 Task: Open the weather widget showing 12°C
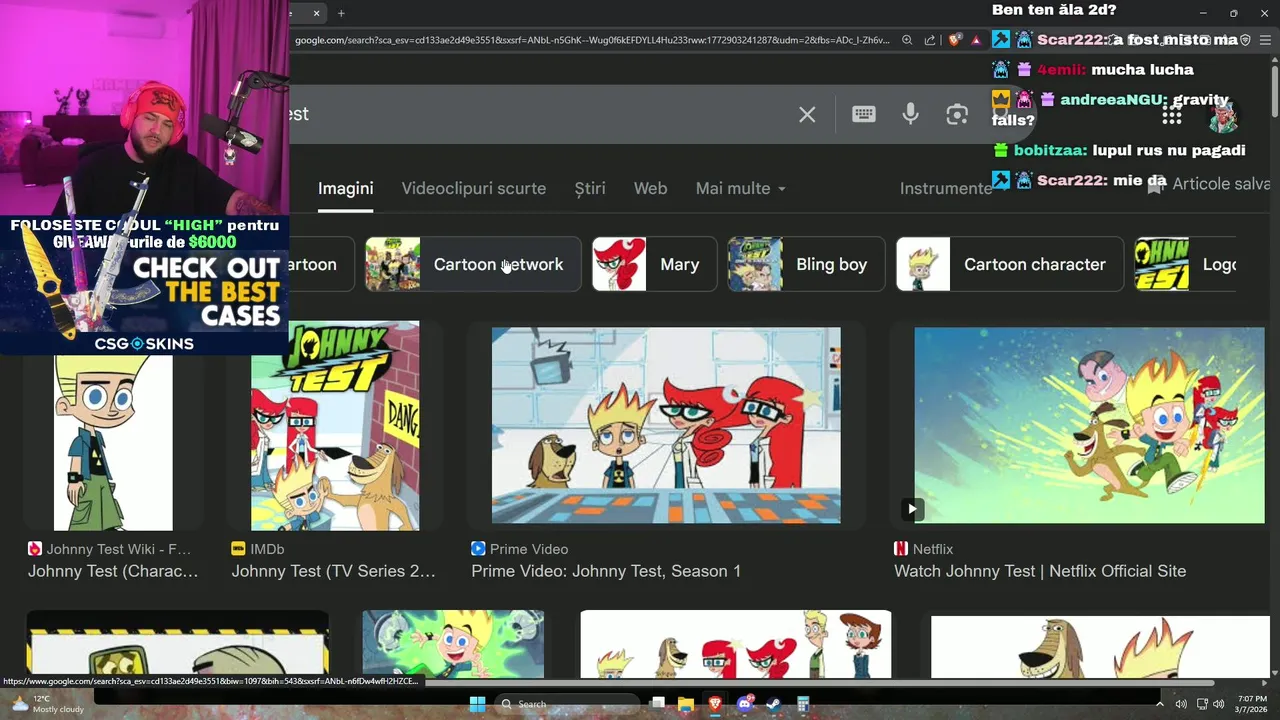coord(48,704)
